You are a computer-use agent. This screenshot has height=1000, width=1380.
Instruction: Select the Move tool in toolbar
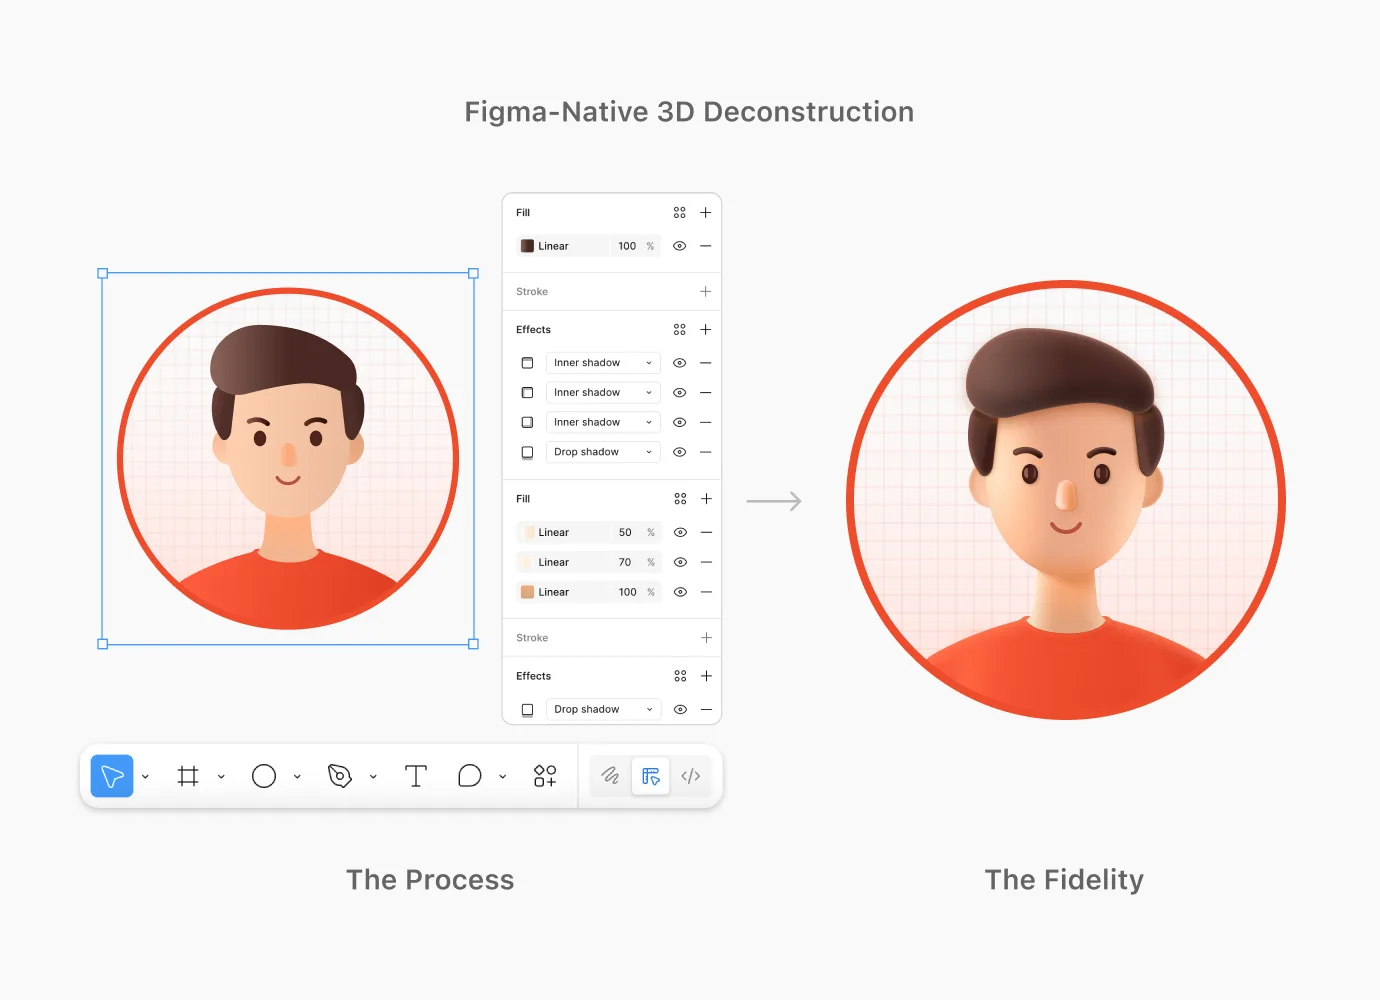[x=112, y=776]
